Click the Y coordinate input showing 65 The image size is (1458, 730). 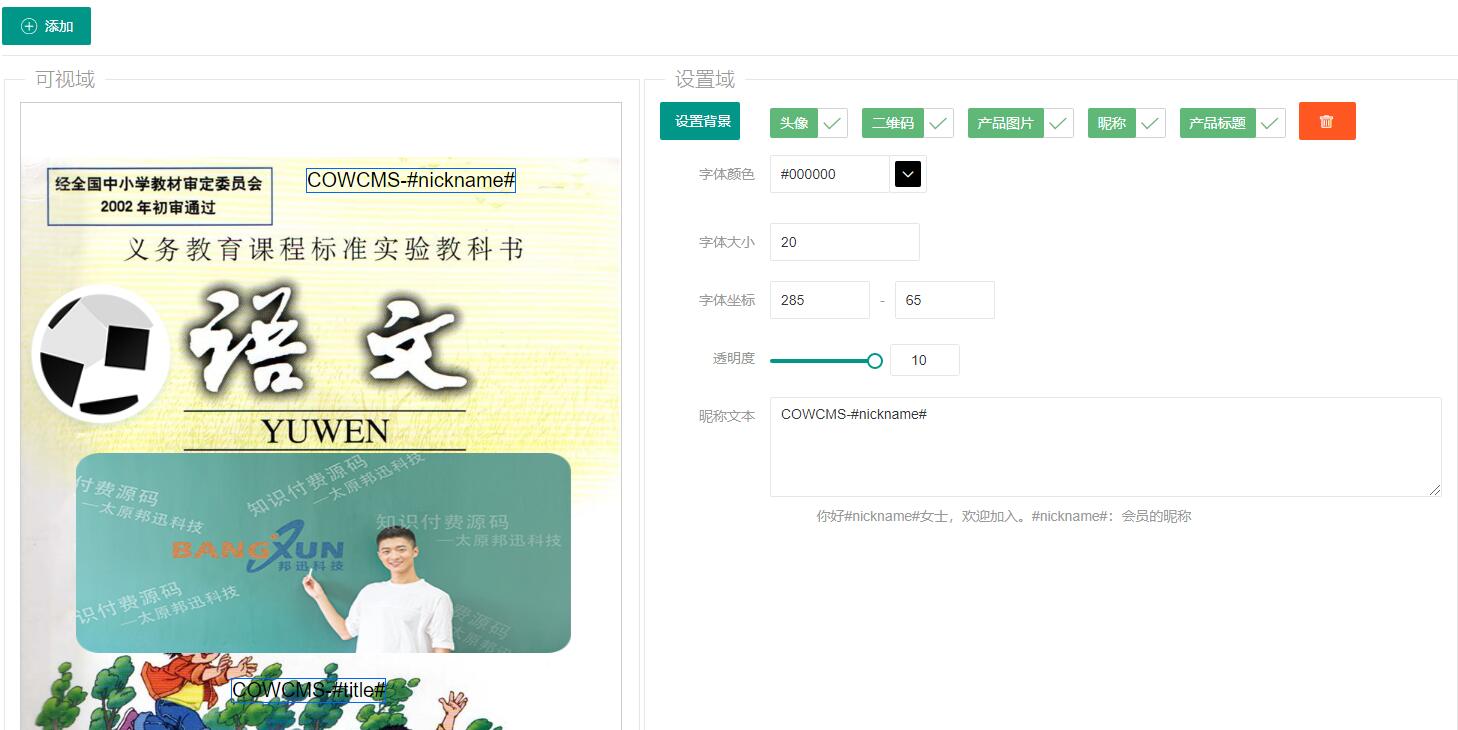click(944, 300)
